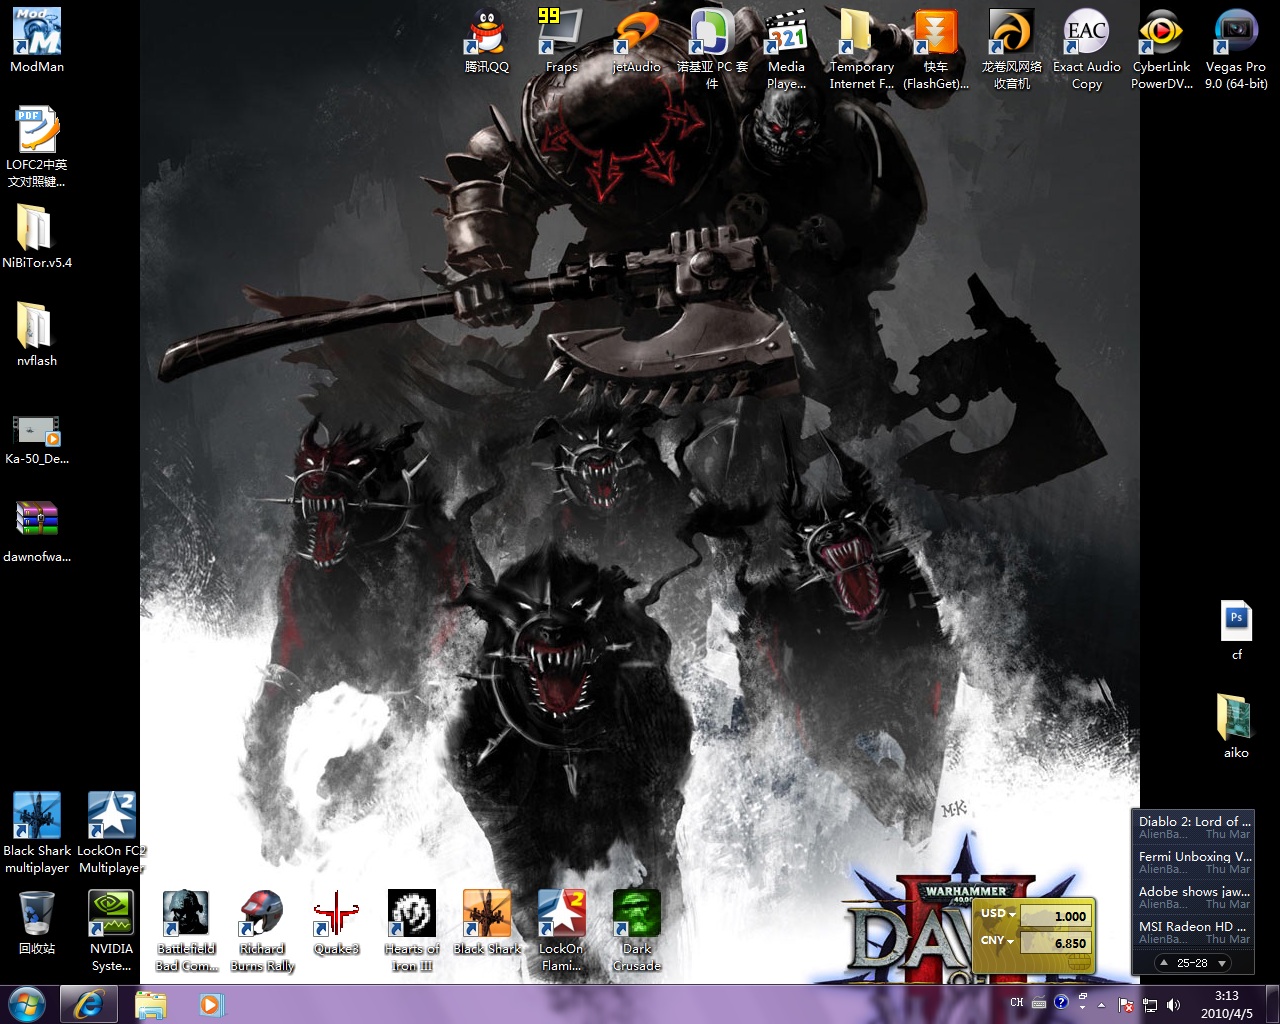Image resolution: width=1280 pixels, height=1024 pixels.
Task: Open the Recycle Bin (回收站)
Action: tap(37, 923)
